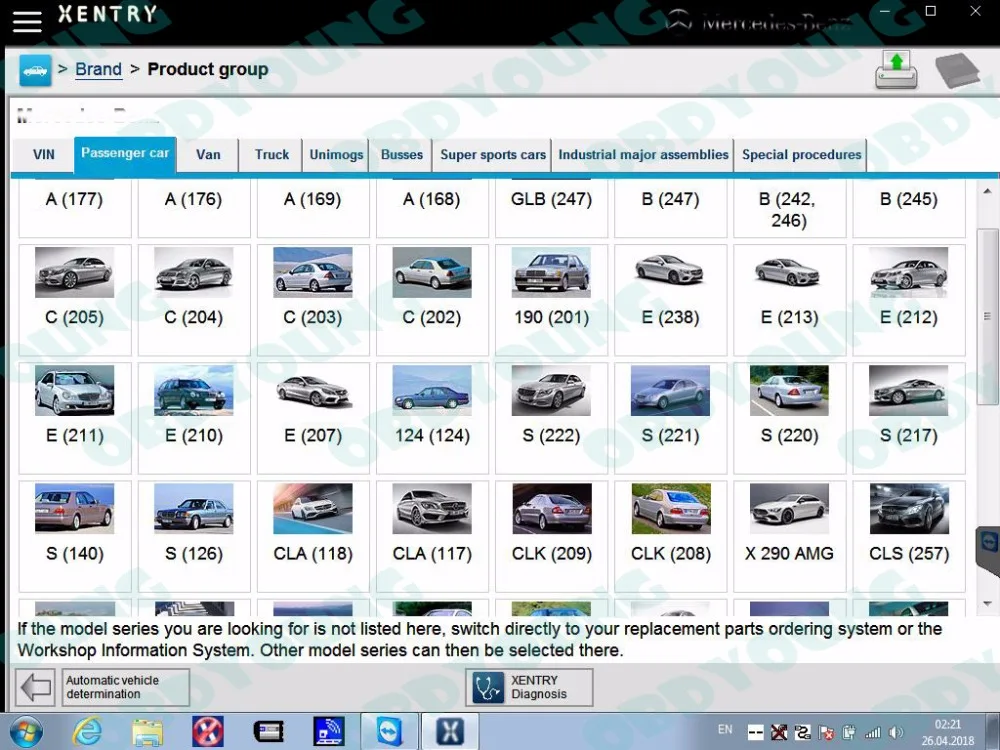
Task: Open the S (140) model tile
Action: pyautogui.click(x=75, y=536)
